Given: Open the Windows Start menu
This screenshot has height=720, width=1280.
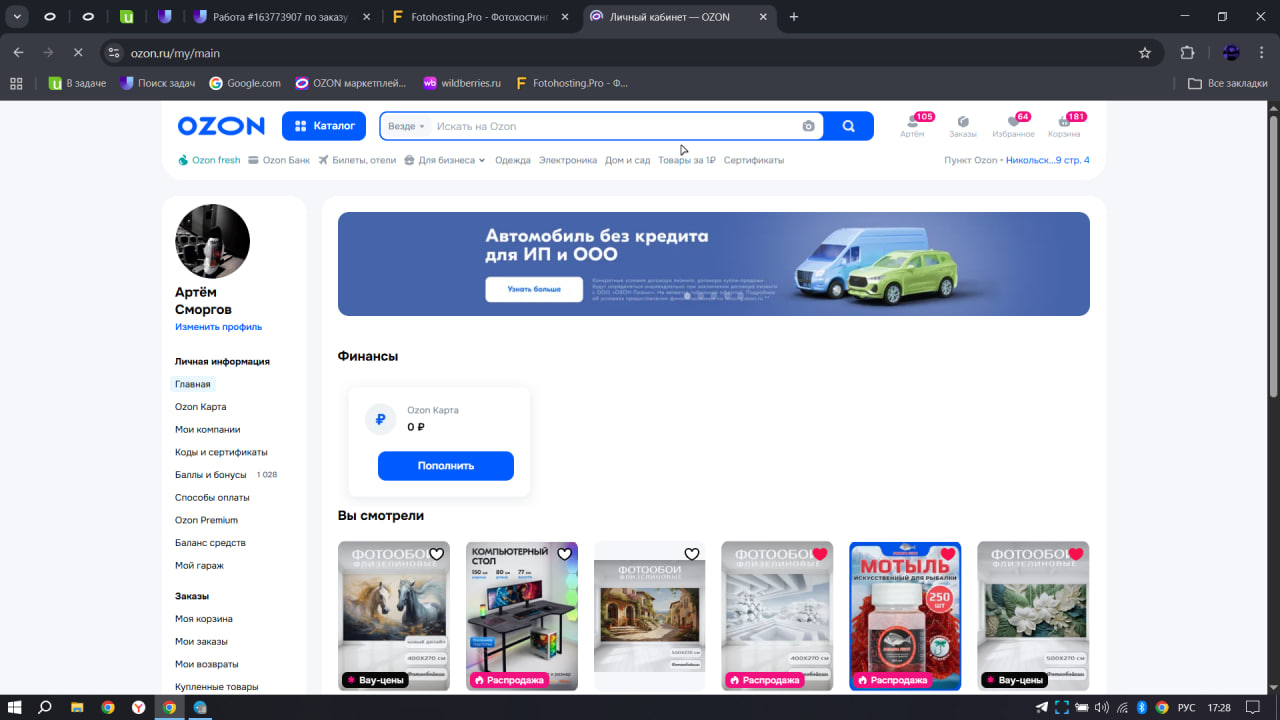Looking at the screenshot, I should pyautogui.click(x=16, y=707).
